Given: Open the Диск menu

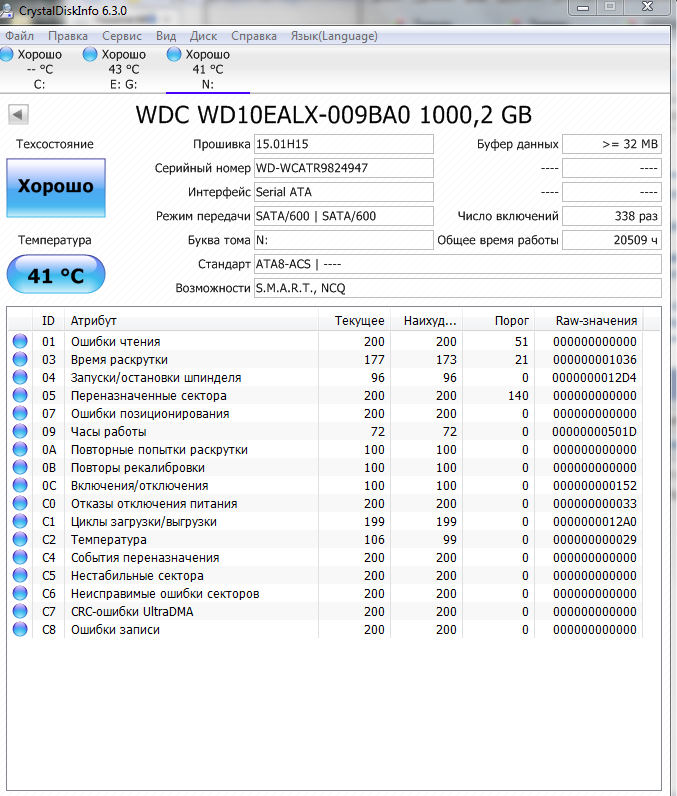Looking at the screenshot, I should 203,36.
